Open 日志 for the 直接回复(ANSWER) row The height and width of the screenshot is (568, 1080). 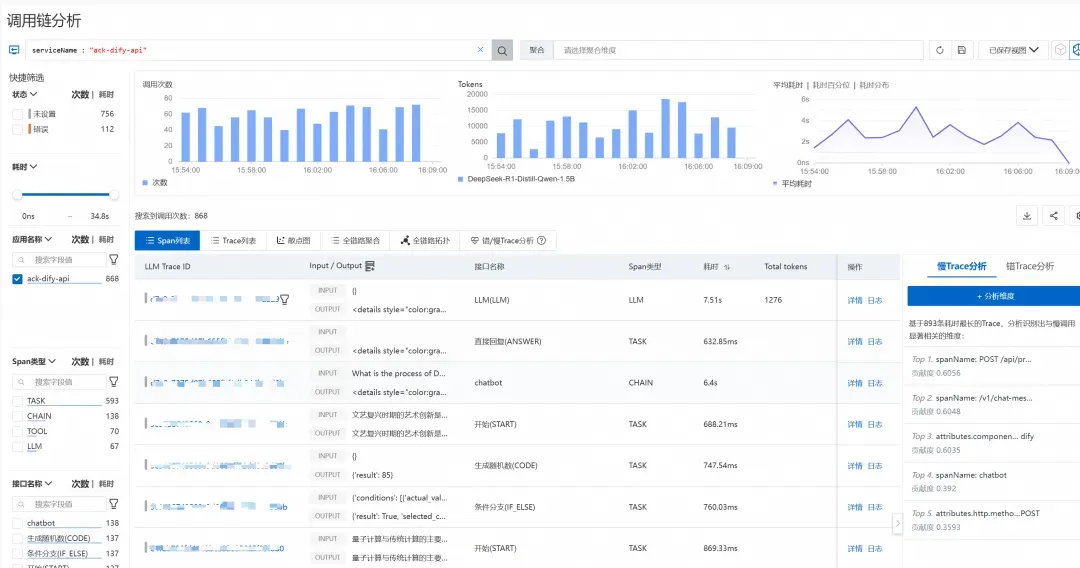pos(875,341)
